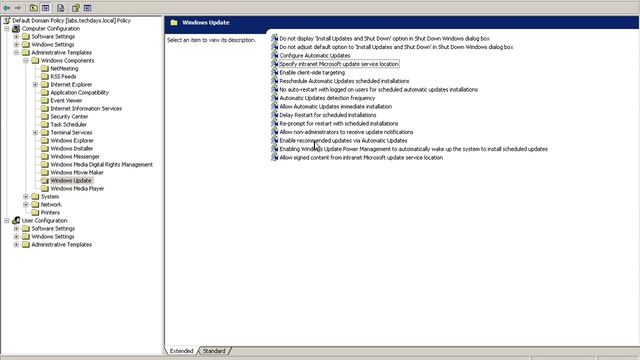The width and height of the screenshot is (640, 360).
Task: Click the Forward arrow toolbar icon
Action: [x=18, y=8]
